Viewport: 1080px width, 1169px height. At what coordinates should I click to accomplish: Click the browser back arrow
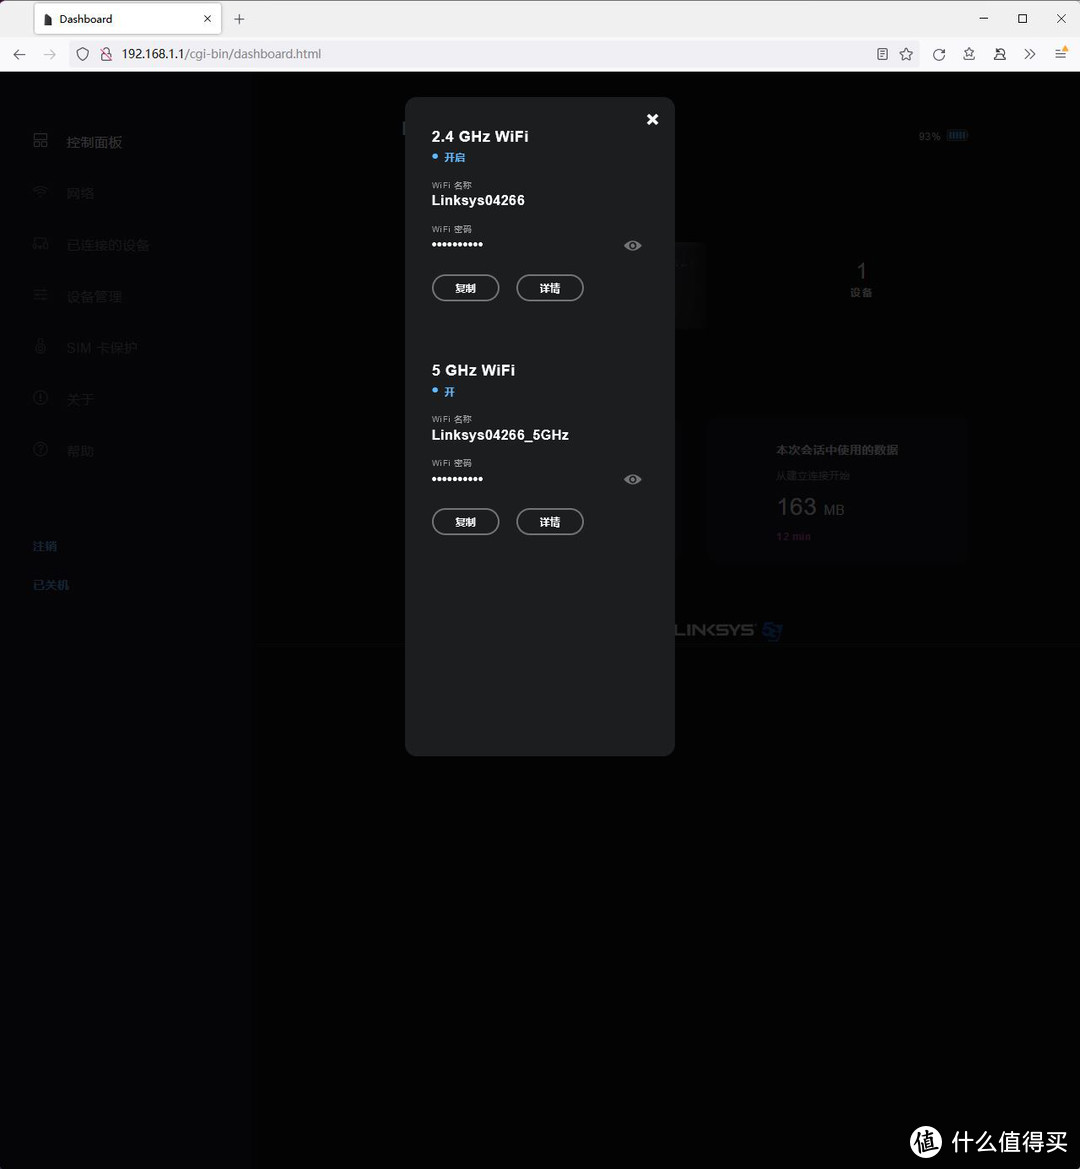(20, 54)
